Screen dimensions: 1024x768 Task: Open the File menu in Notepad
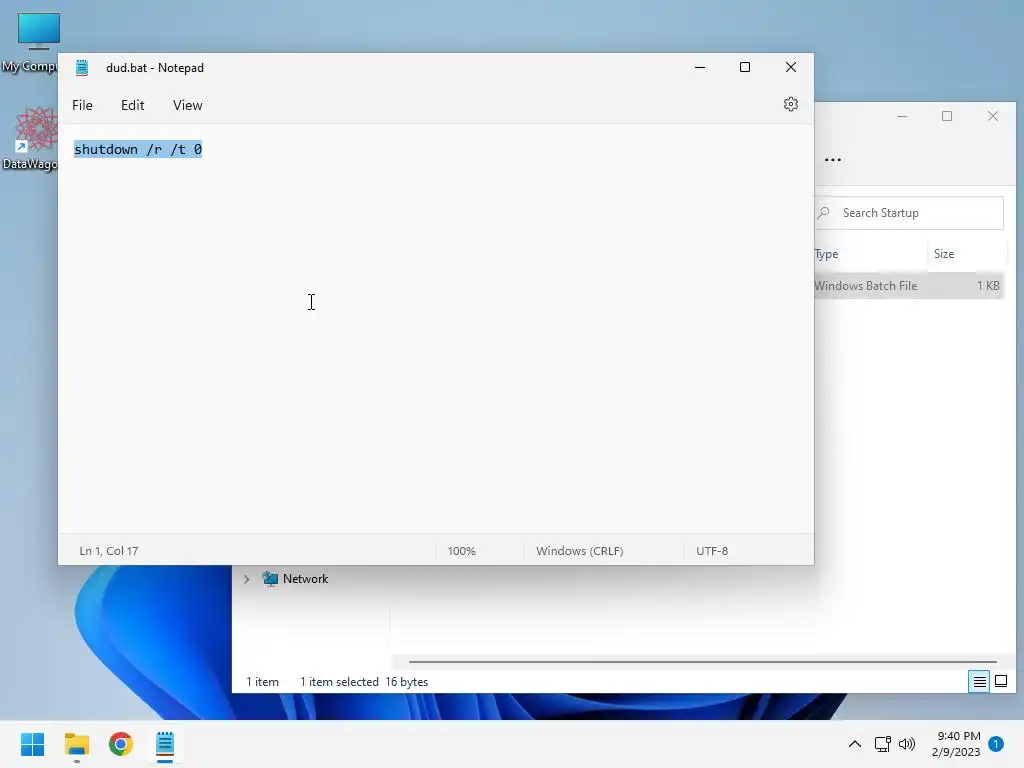coord(82,105)
